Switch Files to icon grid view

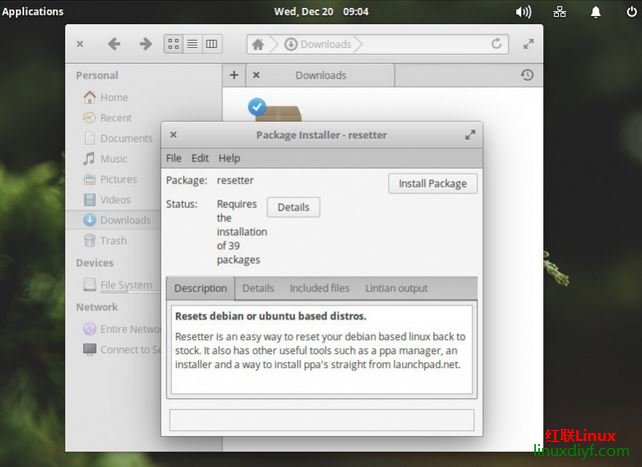174,44
